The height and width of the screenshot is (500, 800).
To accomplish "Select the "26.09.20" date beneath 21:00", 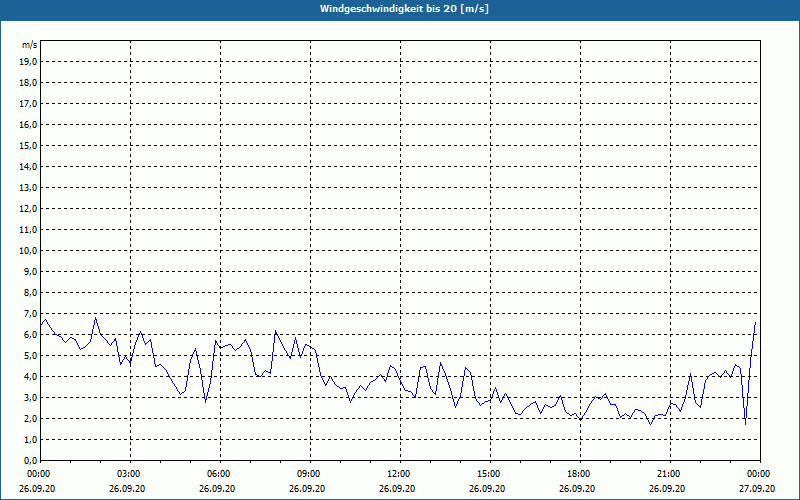I will [x=667, y=488].
